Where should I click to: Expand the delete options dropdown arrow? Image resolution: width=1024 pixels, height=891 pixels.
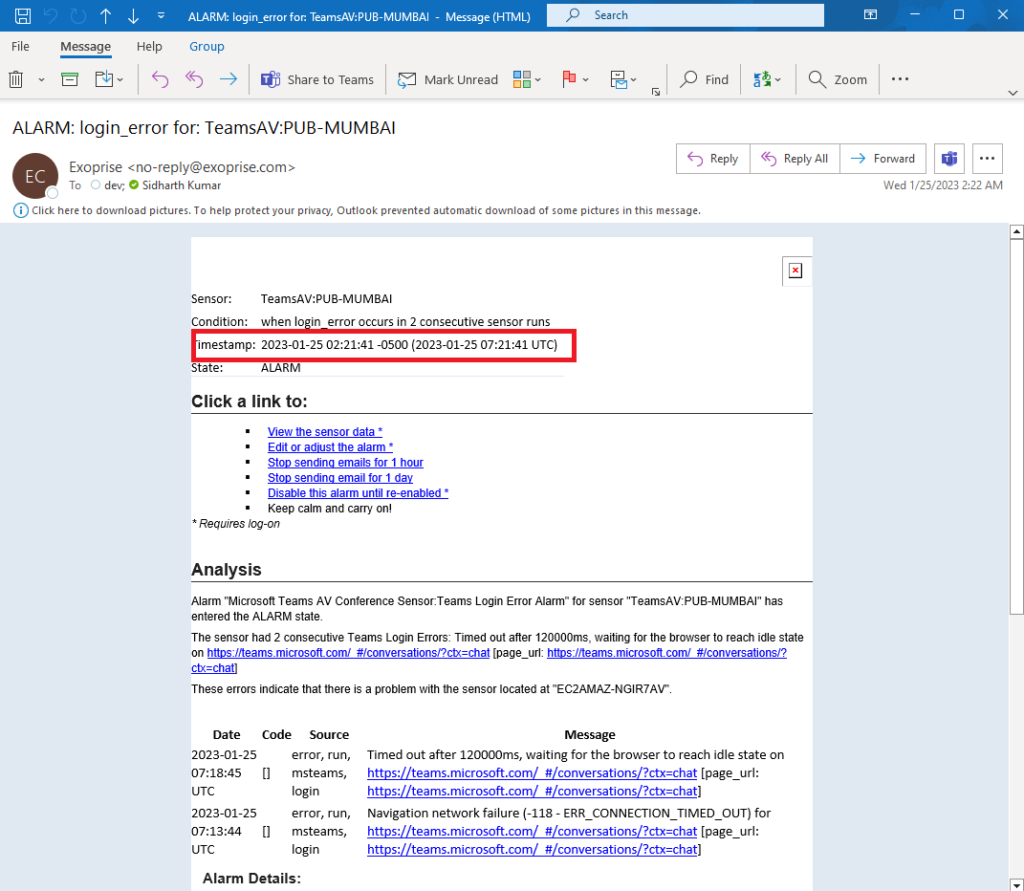(41, 80)
